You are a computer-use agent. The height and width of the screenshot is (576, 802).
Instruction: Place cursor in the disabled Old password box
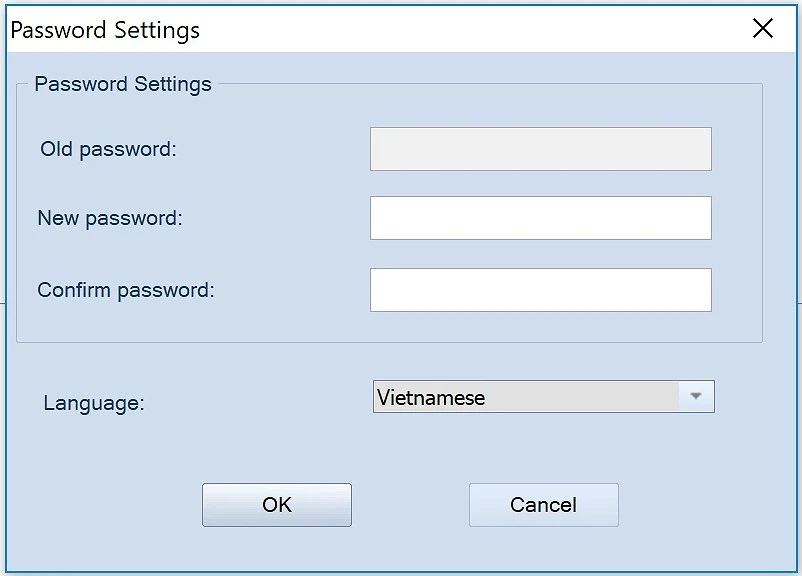540,149
